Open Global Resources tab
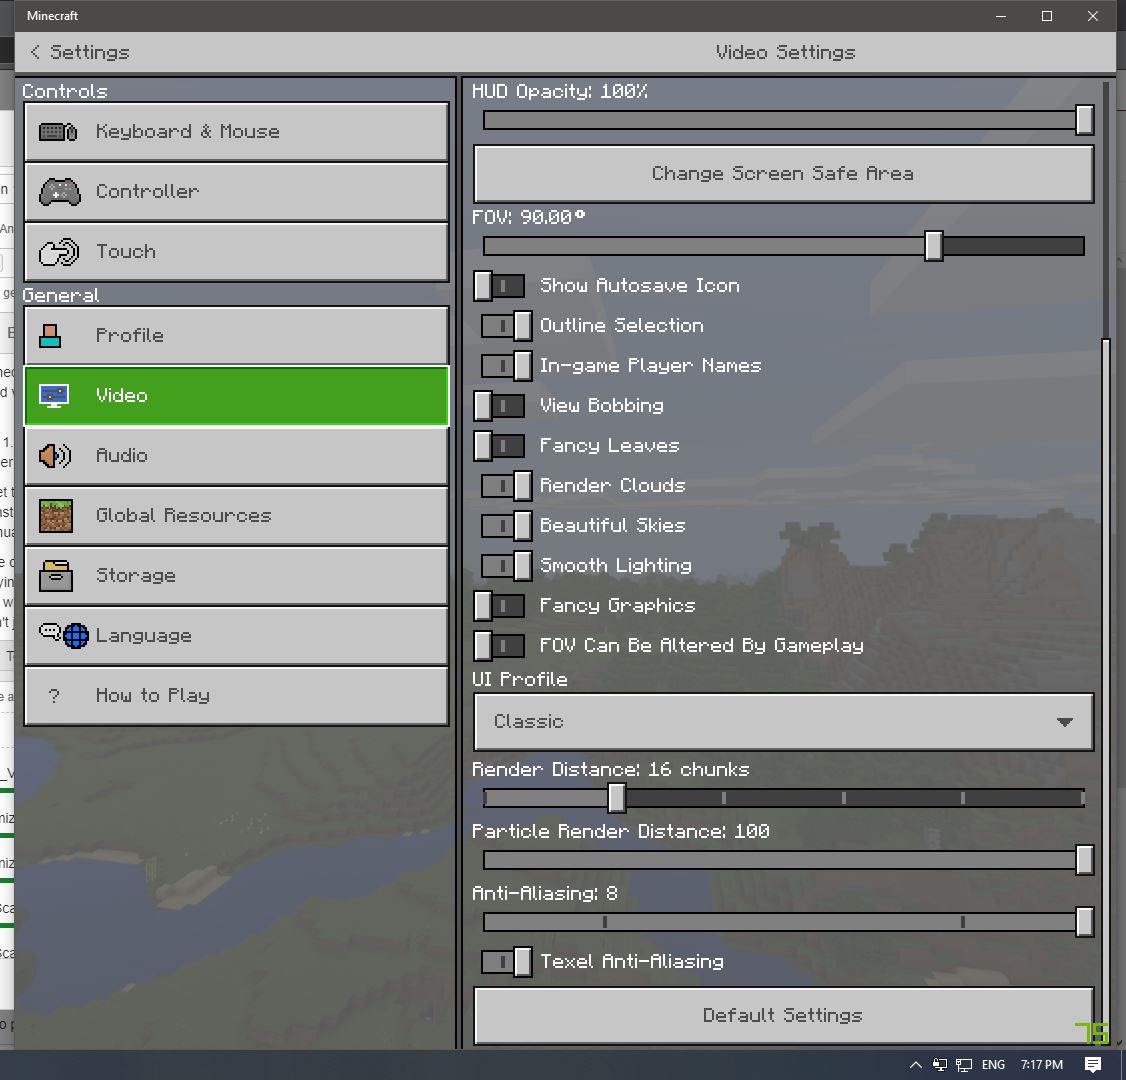 tap(236, 516)
